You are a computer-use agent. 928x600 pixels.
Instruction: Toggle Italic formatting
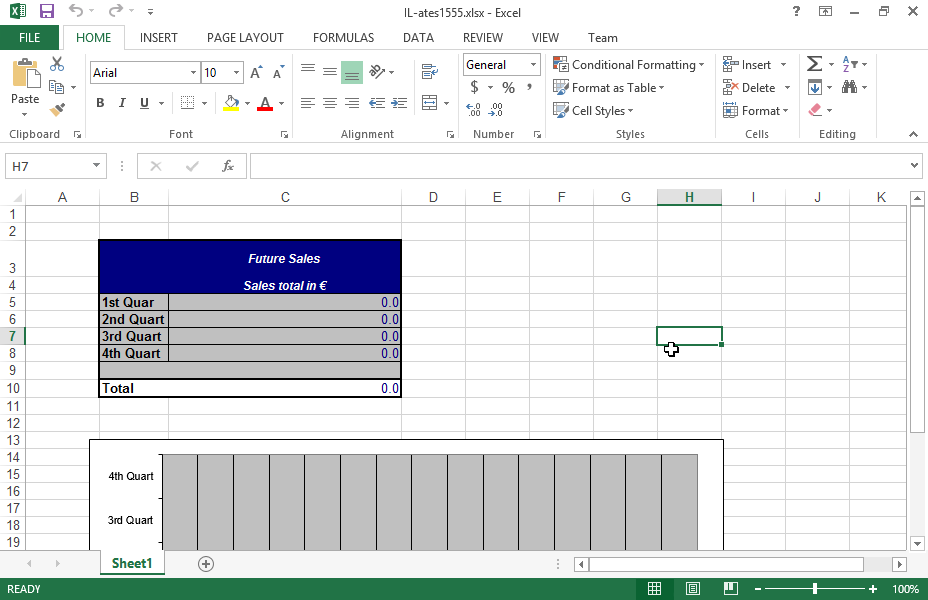pyautogui.click(x=122, y=103)
